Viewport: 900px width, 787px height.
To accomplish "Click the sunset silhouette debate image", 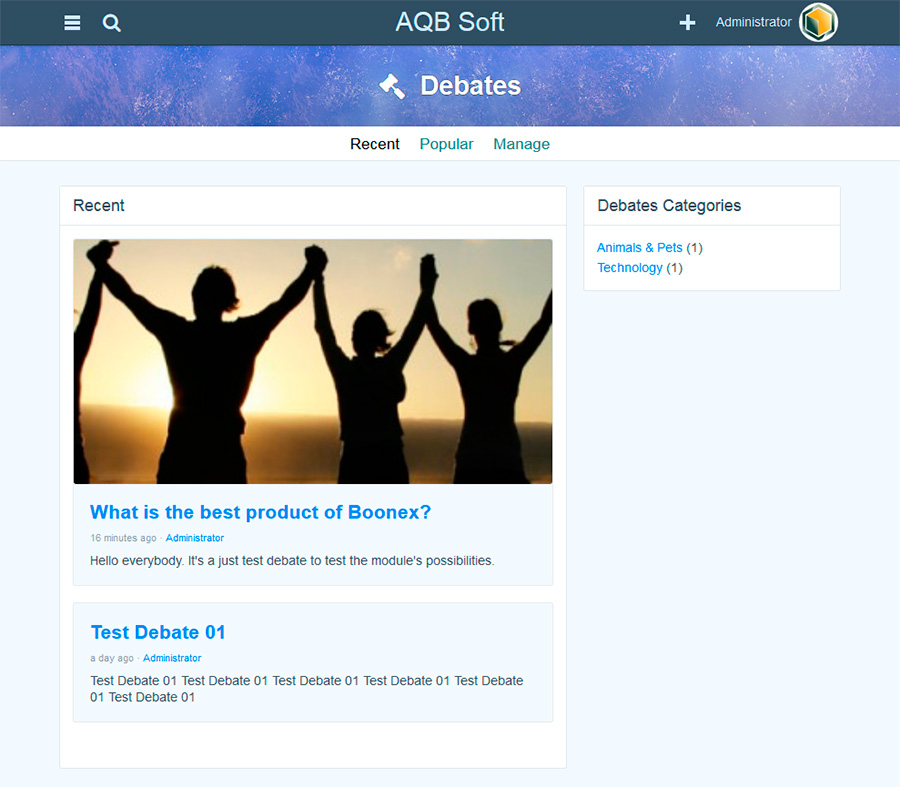I will pyautogui.click(x=312, y=361).
